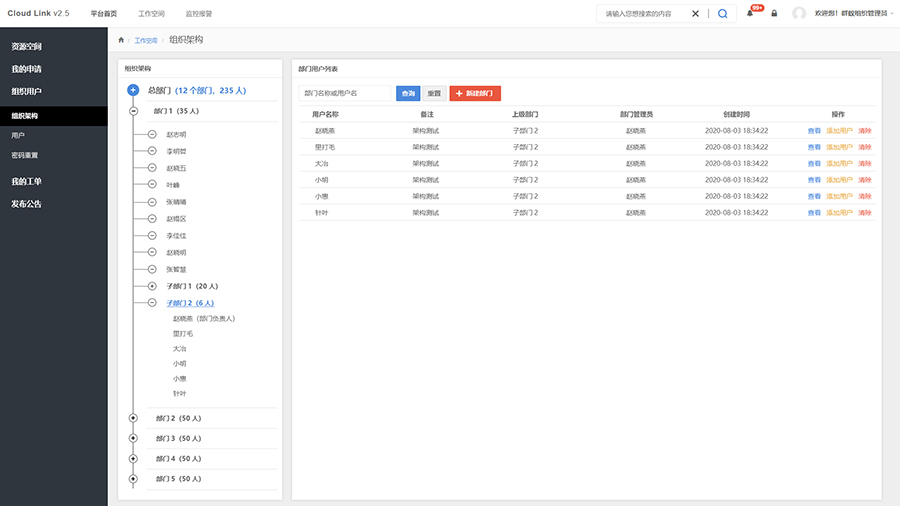Select the 总部门 (12个部门, 235人) root node
Image resolution: width=900 pixels, height=506 pixels.
(x=197, y=90)
